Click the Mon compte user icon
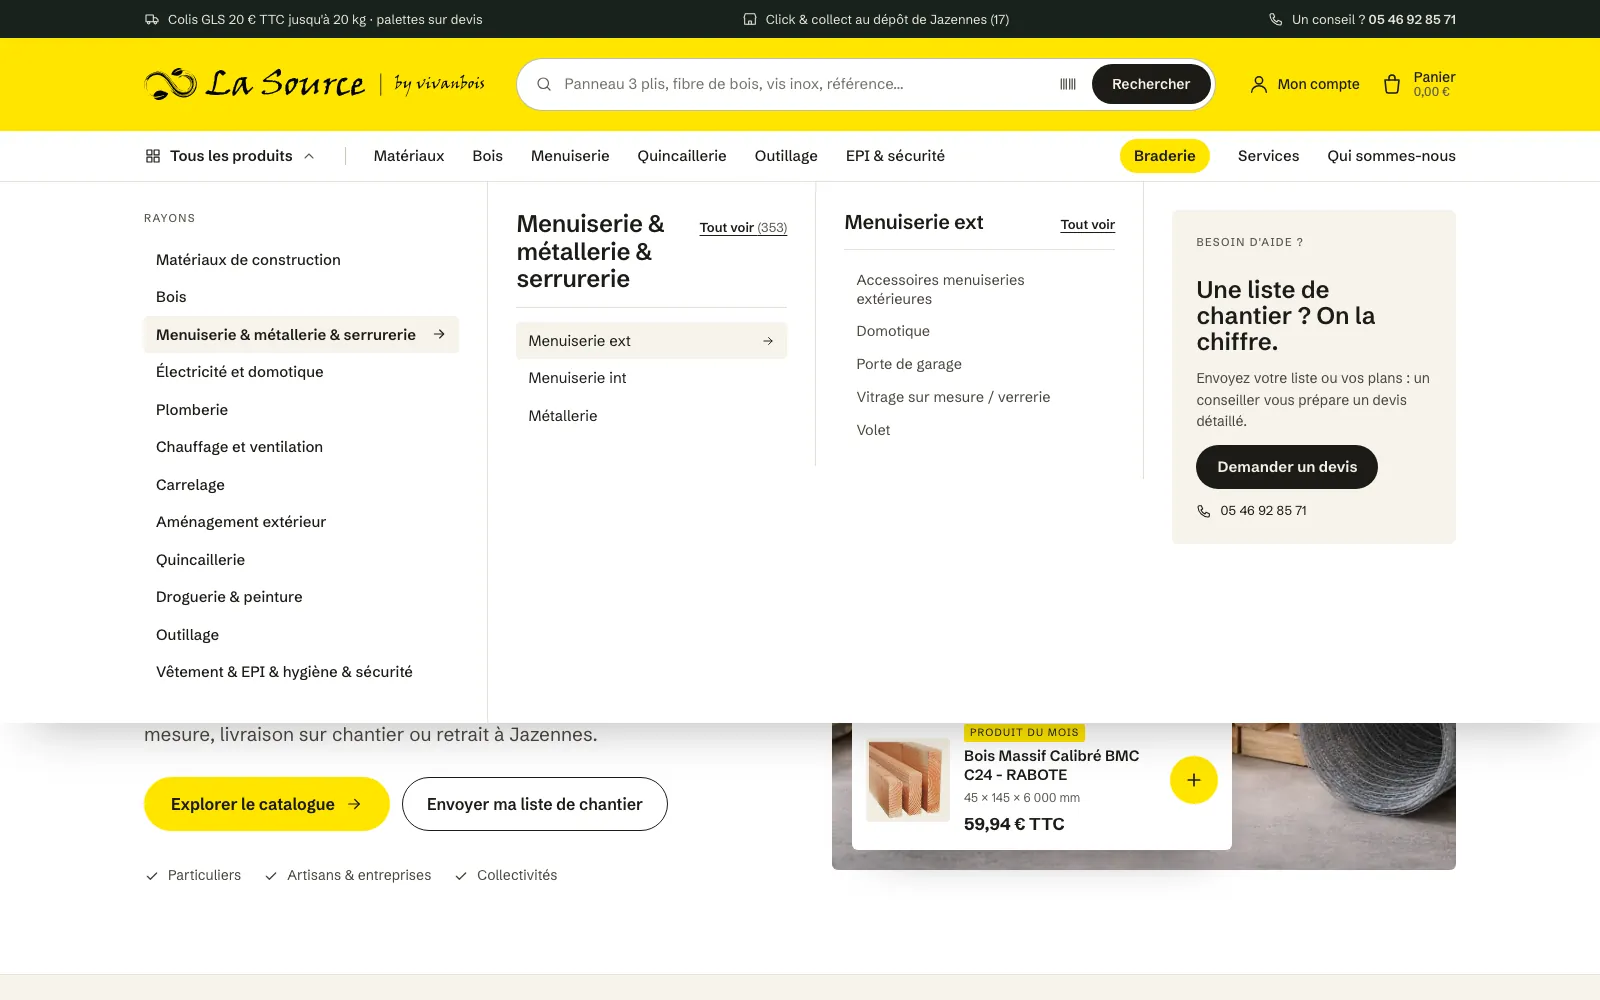The height and width of the screenshot is (1000, 1600). (1259, 84)
